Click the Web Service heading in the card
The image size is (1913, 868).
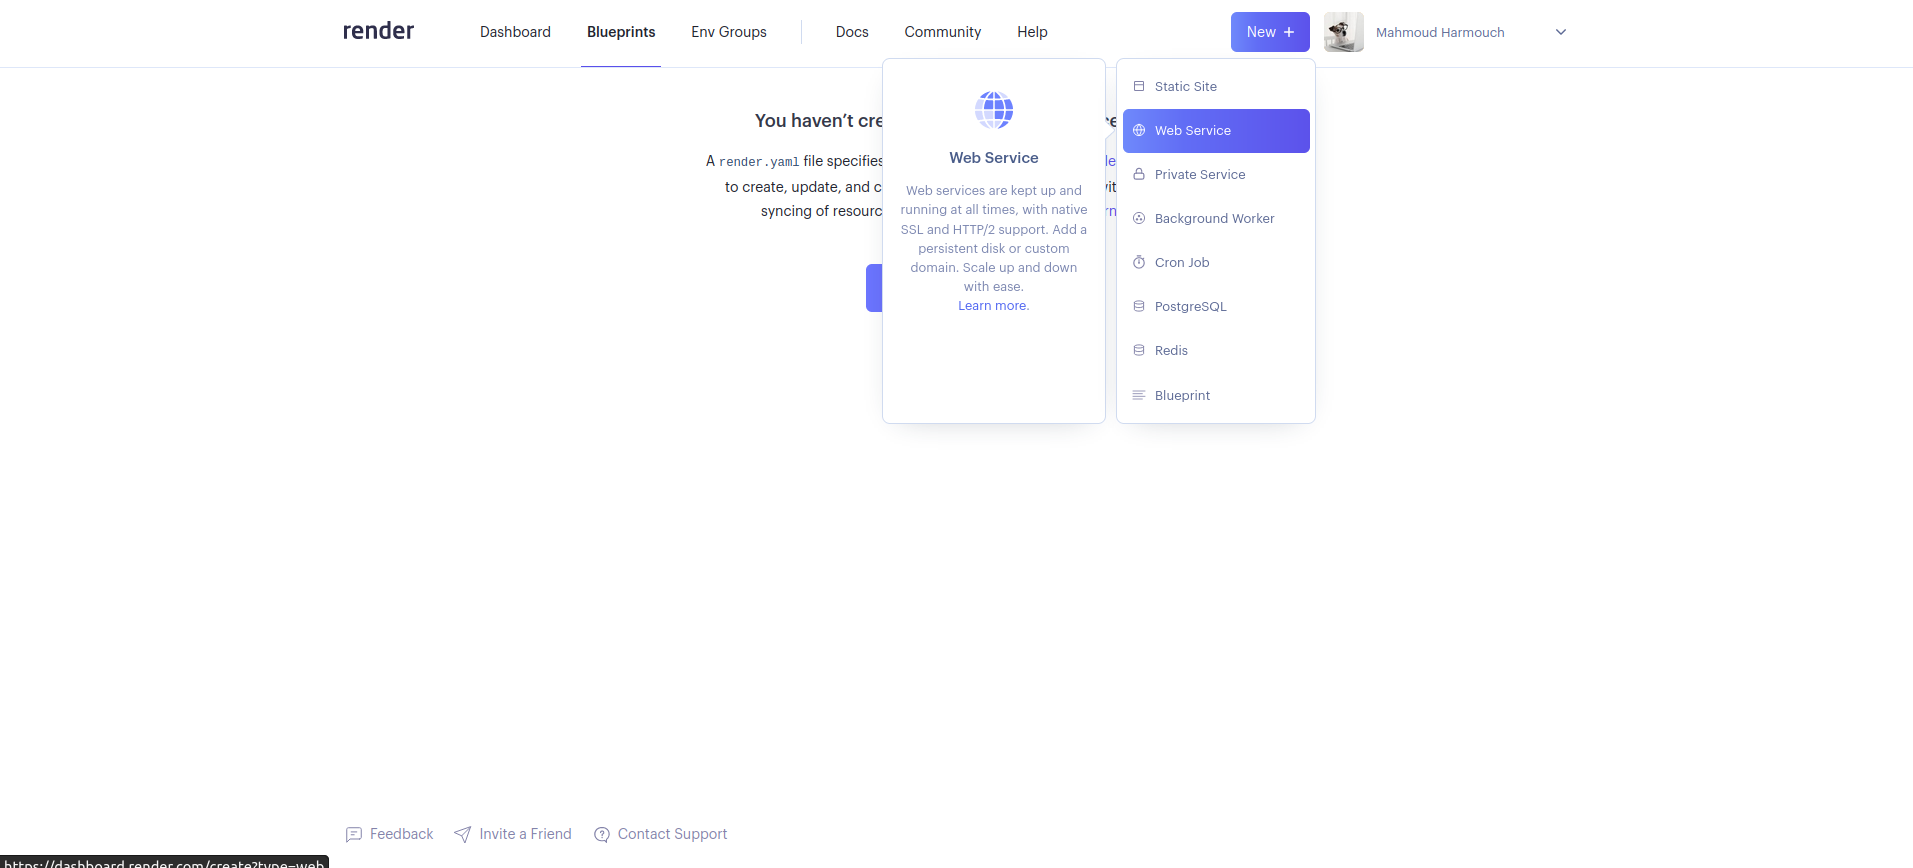point(994,158)
